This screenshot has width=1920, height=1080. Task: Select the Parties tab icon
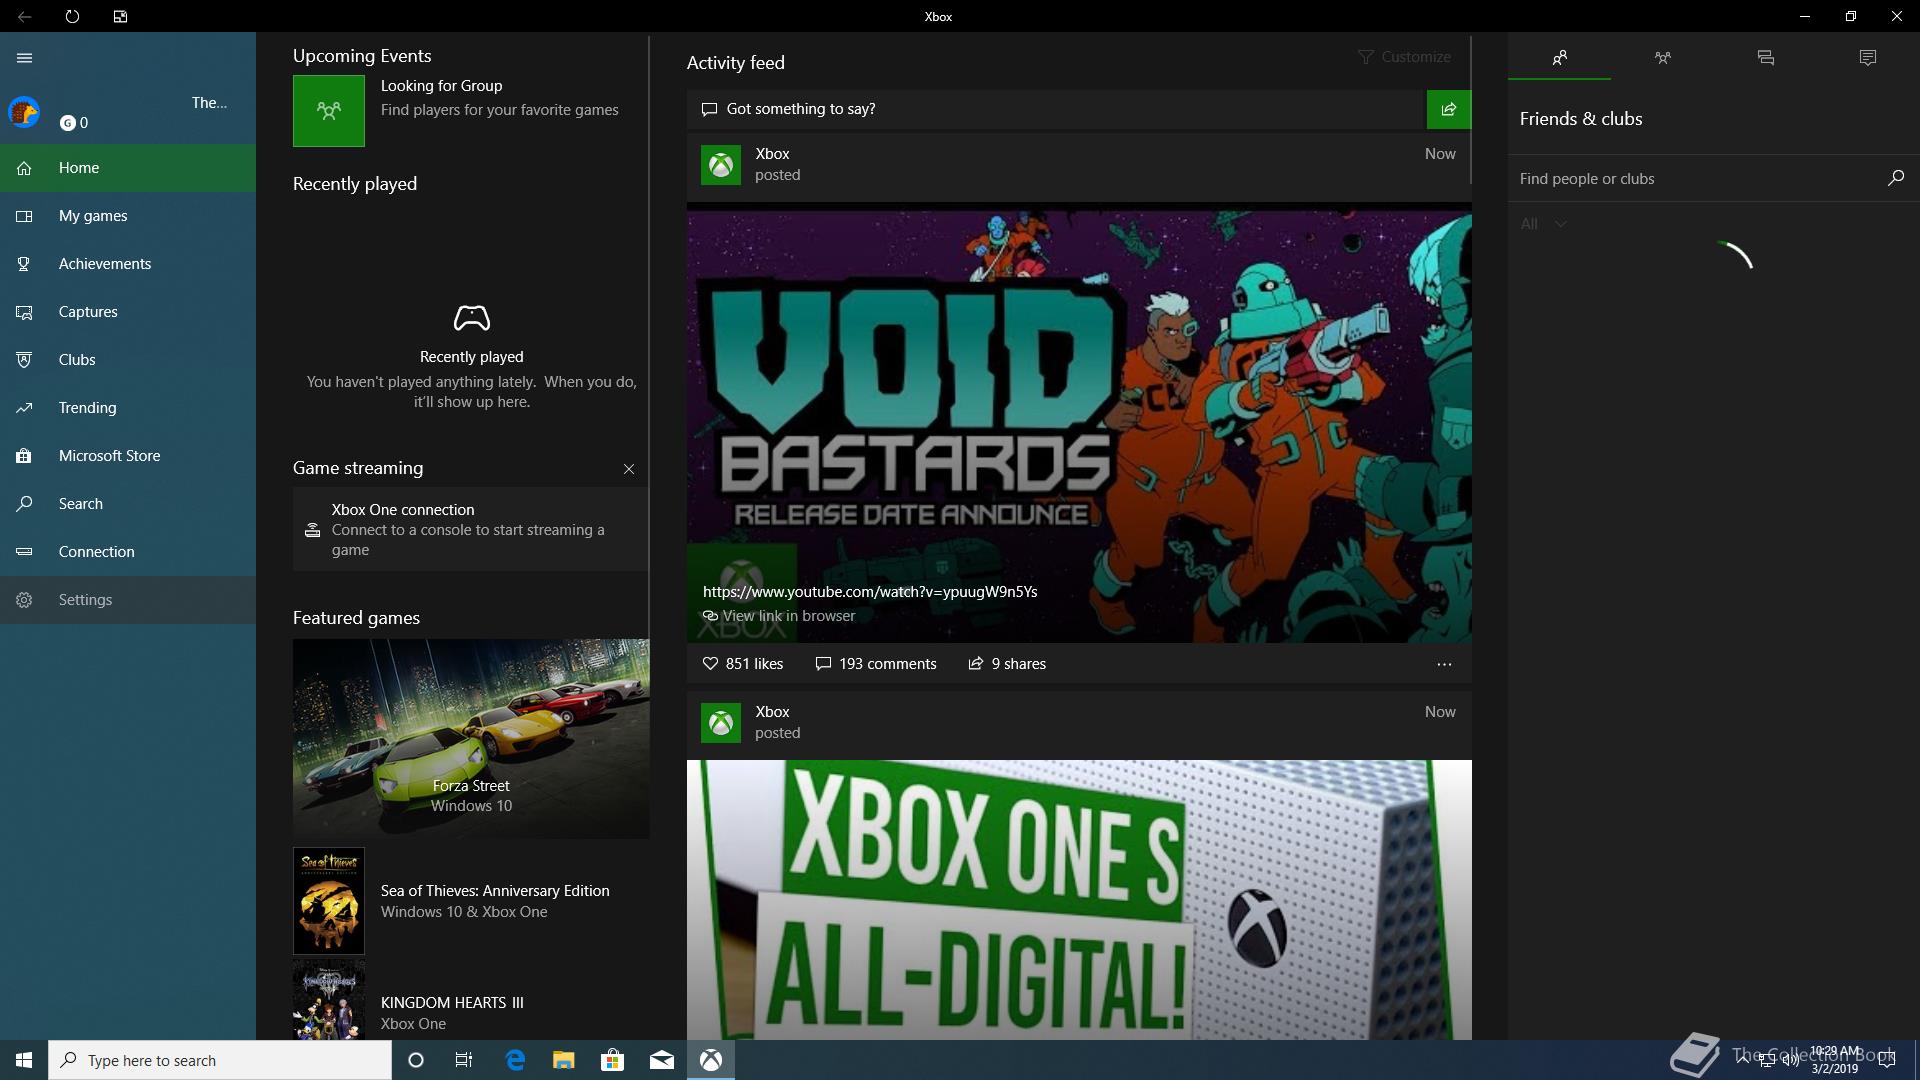[x=1663, y=58]
